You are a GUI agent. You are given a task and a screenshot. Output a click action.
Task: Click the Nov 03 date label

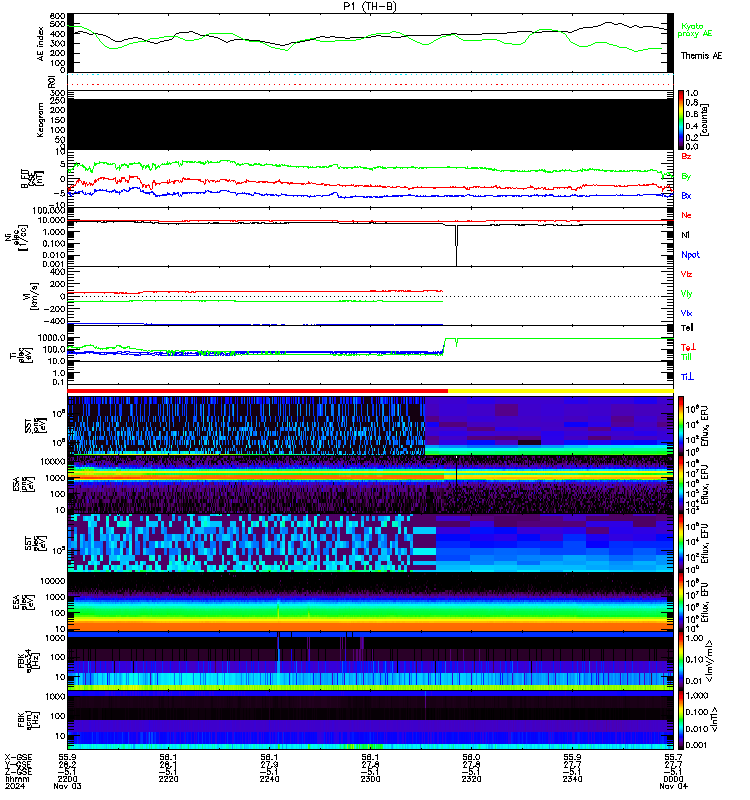point(67,786)
